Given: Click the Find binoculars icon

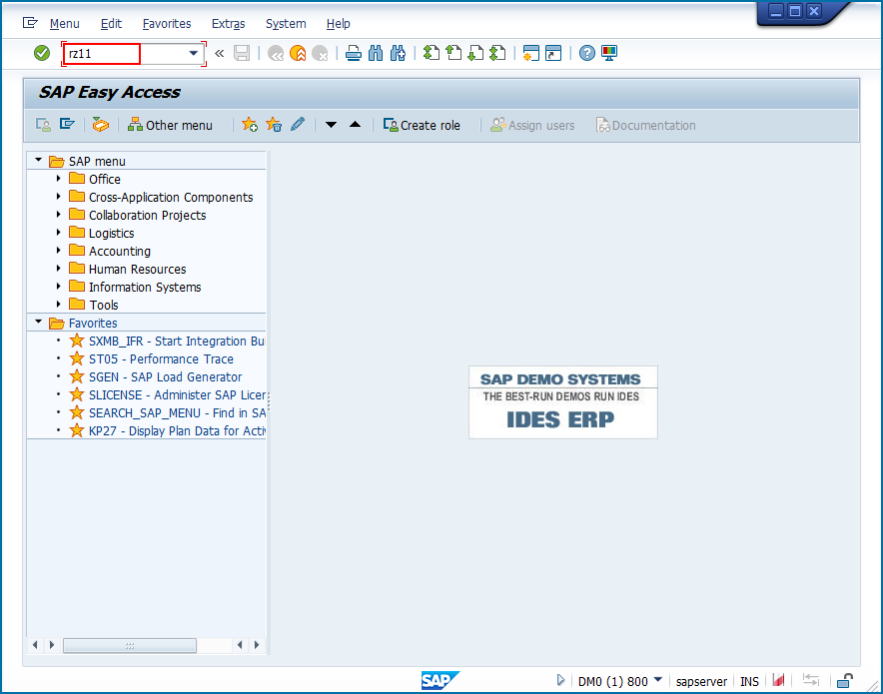Looking at the screenshot, I should (x=376, y=53).
